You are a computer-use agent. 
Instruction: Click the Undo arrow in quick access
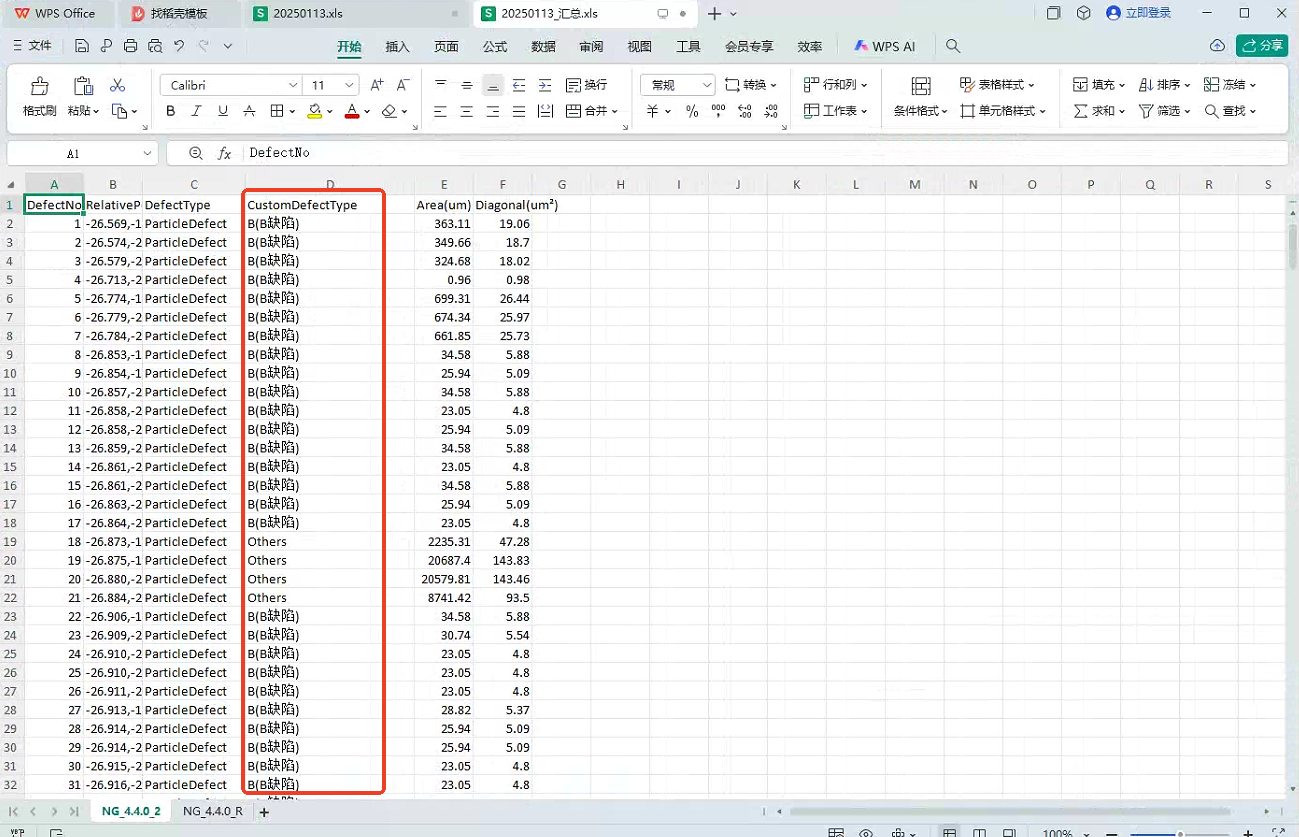[179, 46]
